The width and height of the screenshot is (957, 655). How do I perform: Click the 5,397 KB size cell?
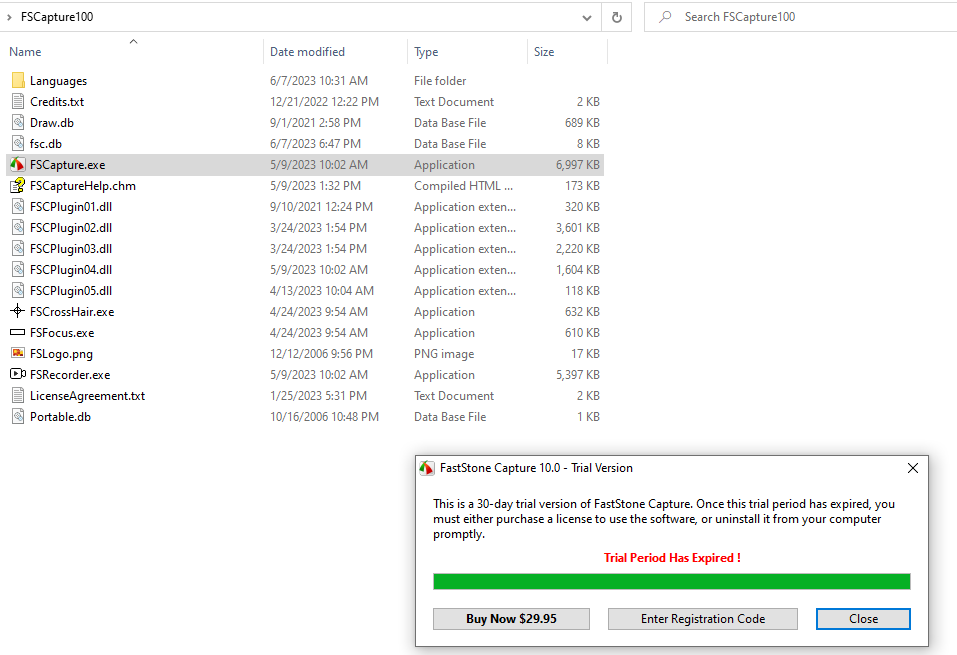[x=577, y=374]
